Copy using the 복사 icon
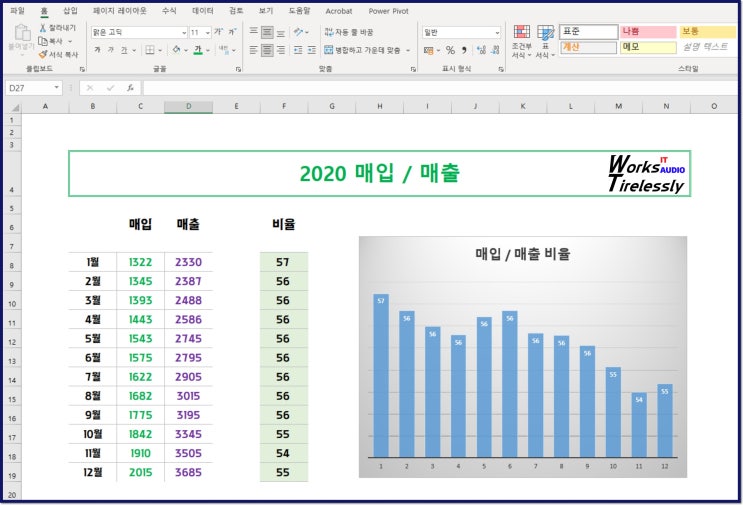Screen dimensions: 743x505 [43, 41]
